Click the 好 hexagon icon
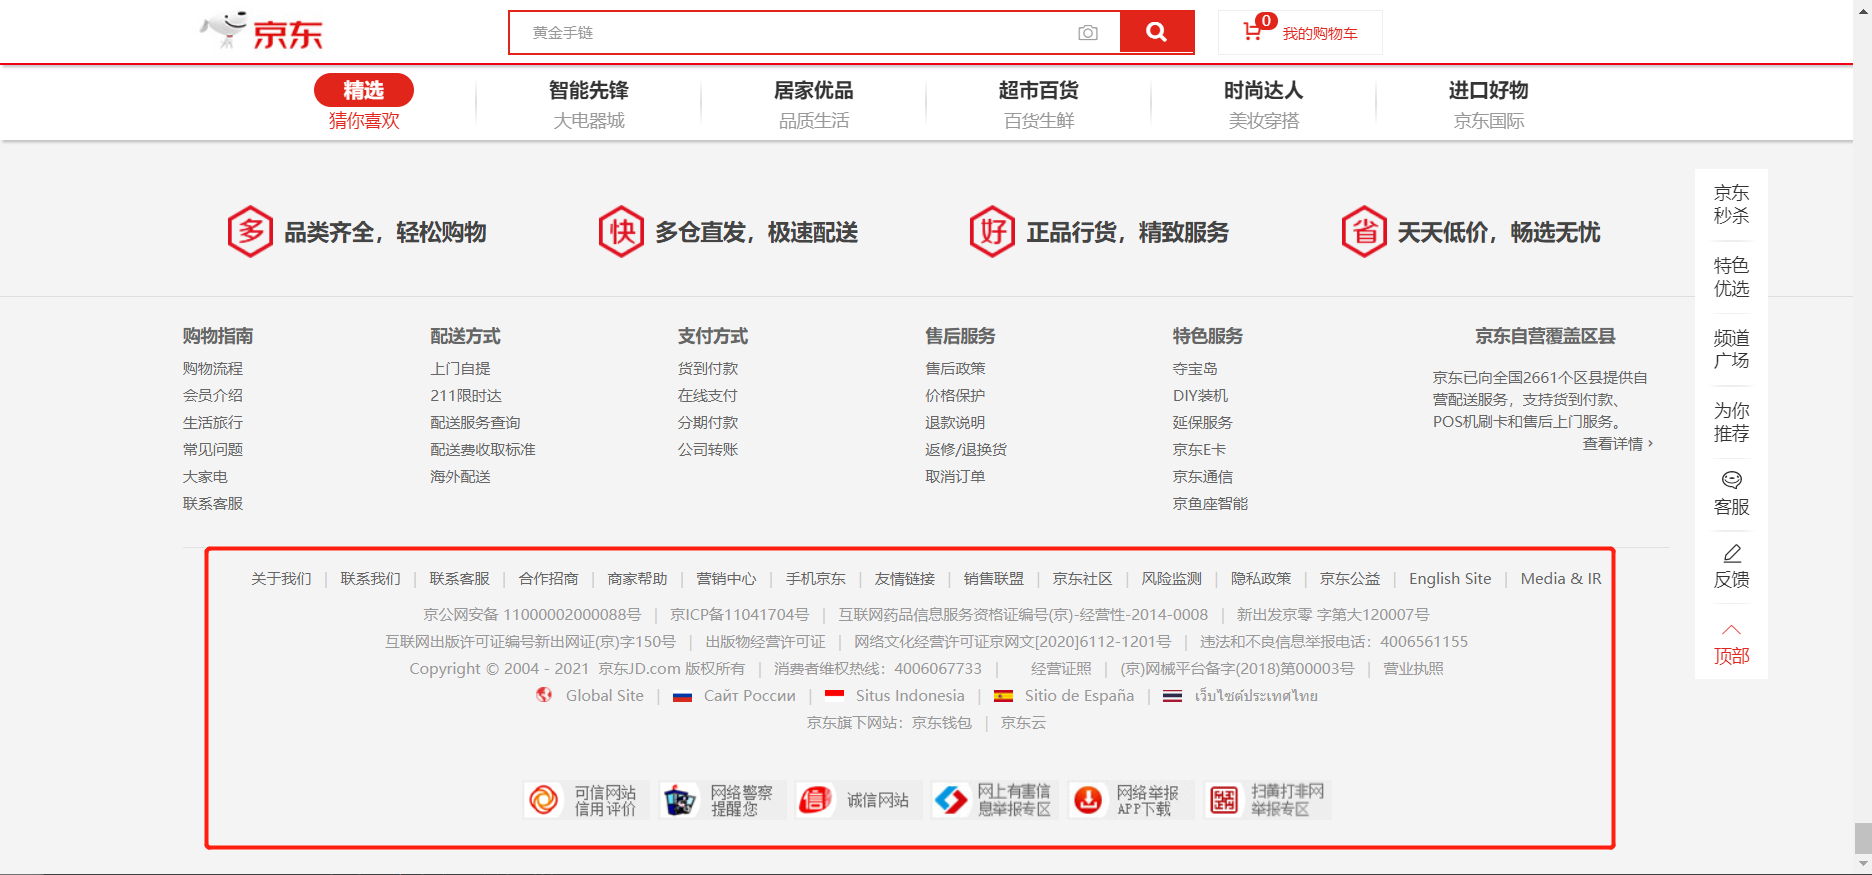Image resolution: width=1872 pixels, height=875 pixels. tap(992, 232)
